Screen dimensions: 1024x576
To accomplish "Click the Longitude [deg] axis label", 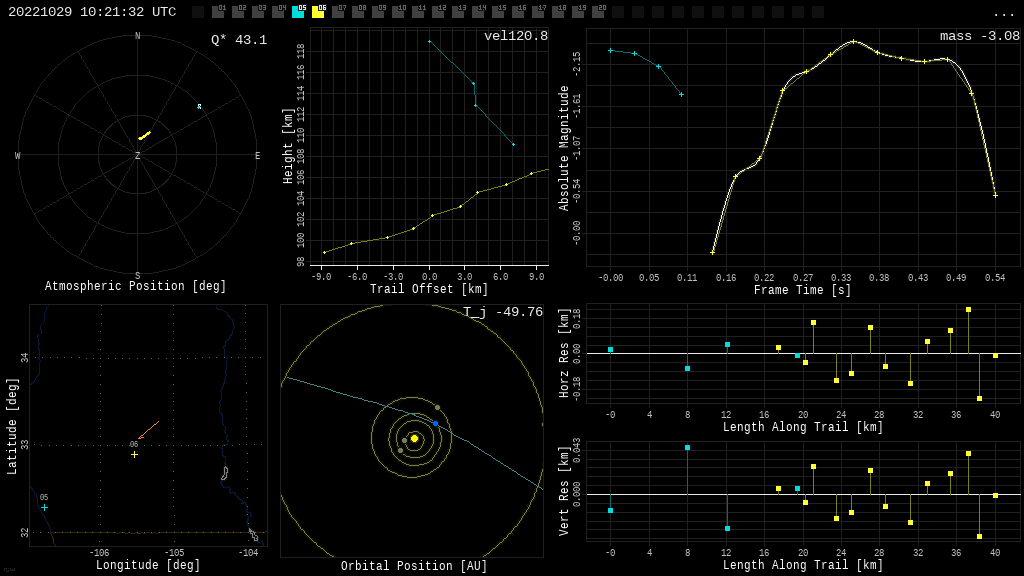I will click(x=148, y=565).
